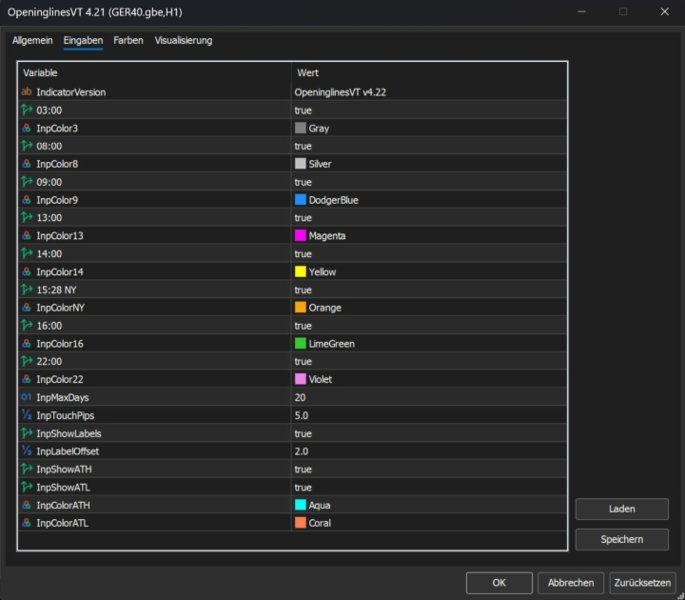The height and width of the screenshot is (600, 685).
Task: Go to the Visualisierung tab
Action: [183, 40]
